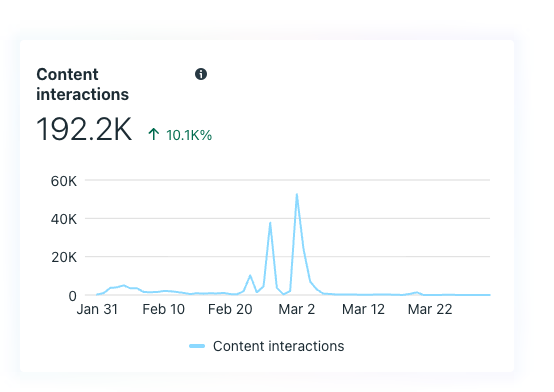554x392 pixels.
Task: Click the Content interactions card title
Action: pos(83,84)
